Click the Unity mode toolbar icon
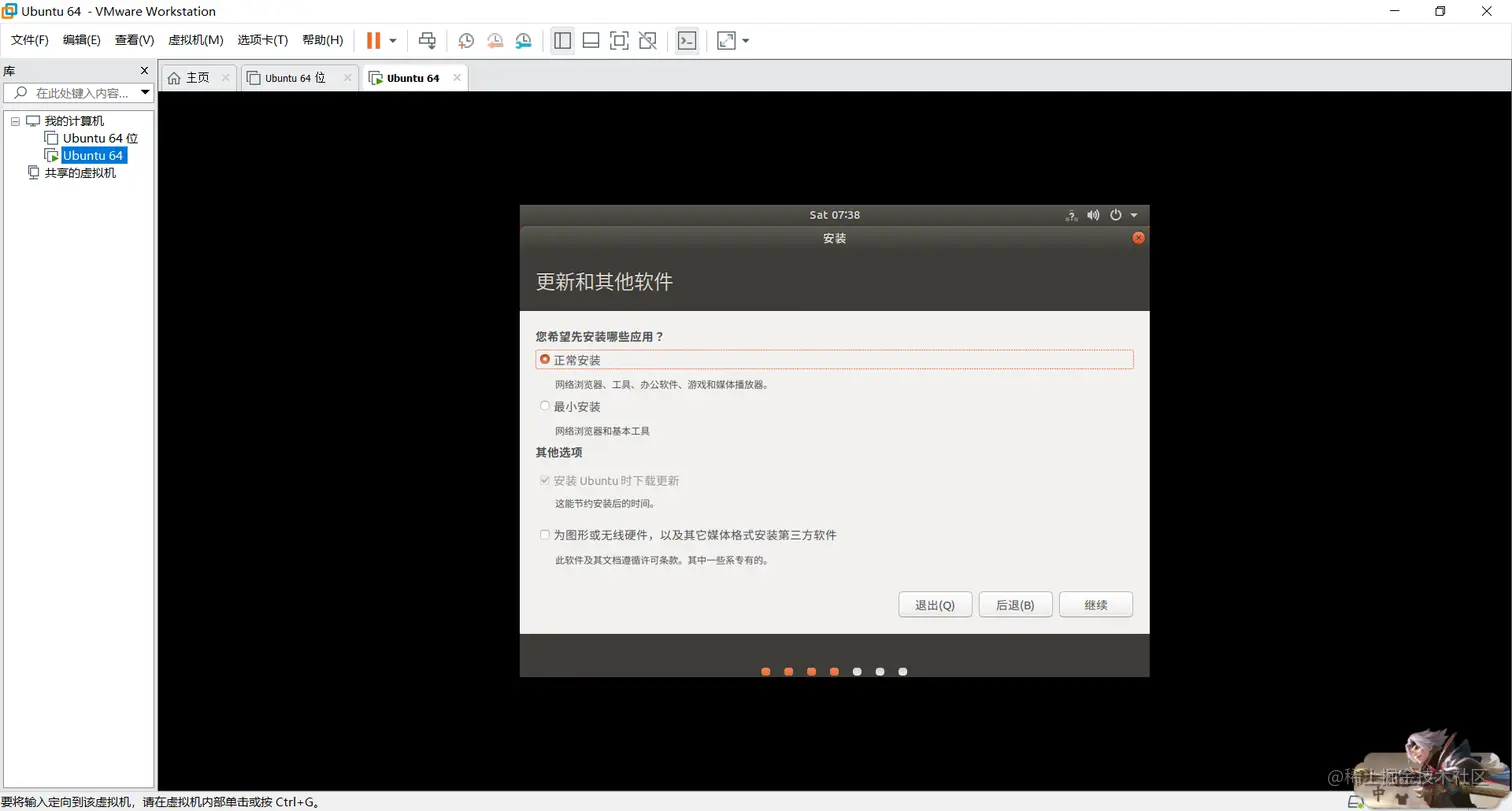Image resolution: width=1512 pixels, height=811 pixels. [648, 41]
